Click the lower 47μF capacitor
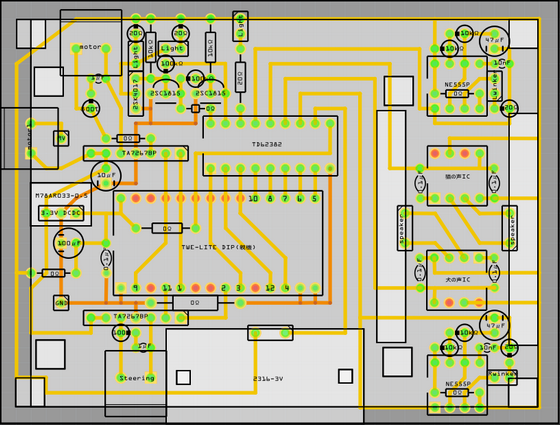The width and height of the screenshot is (560, 425). point(495,325)
